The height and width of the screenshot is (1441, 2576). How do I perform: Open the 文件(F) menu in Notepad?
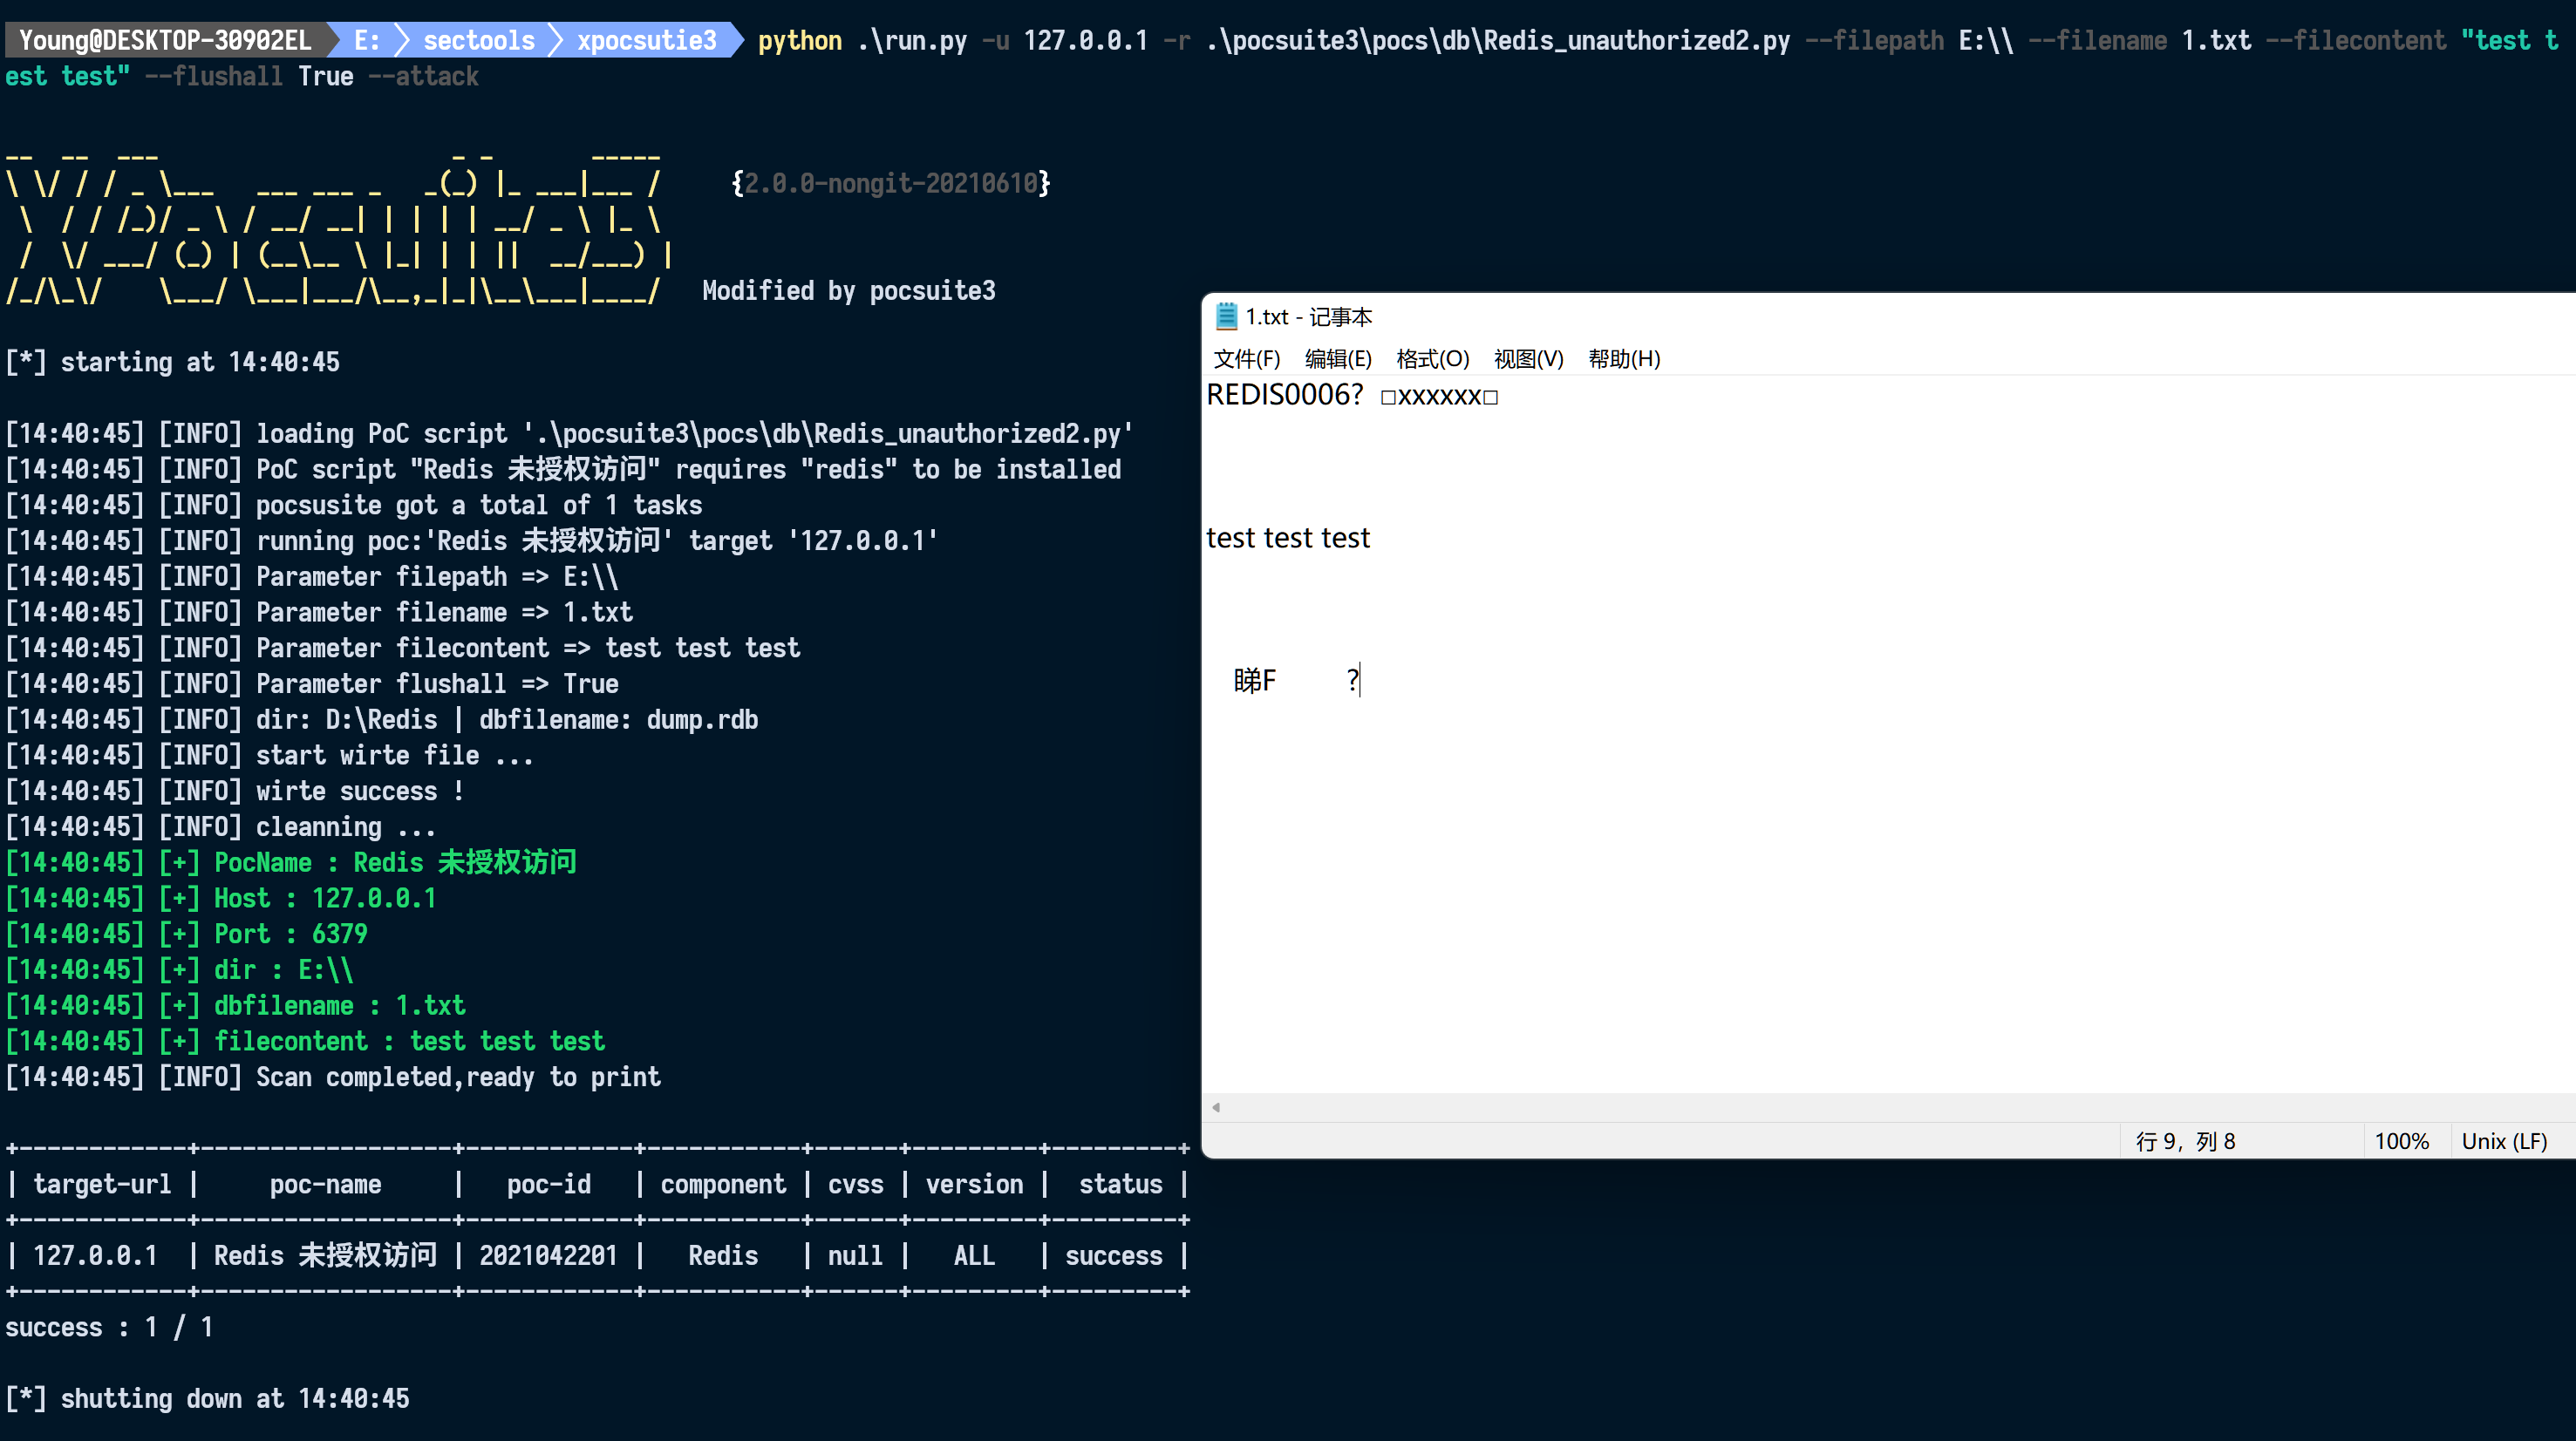1246,359
